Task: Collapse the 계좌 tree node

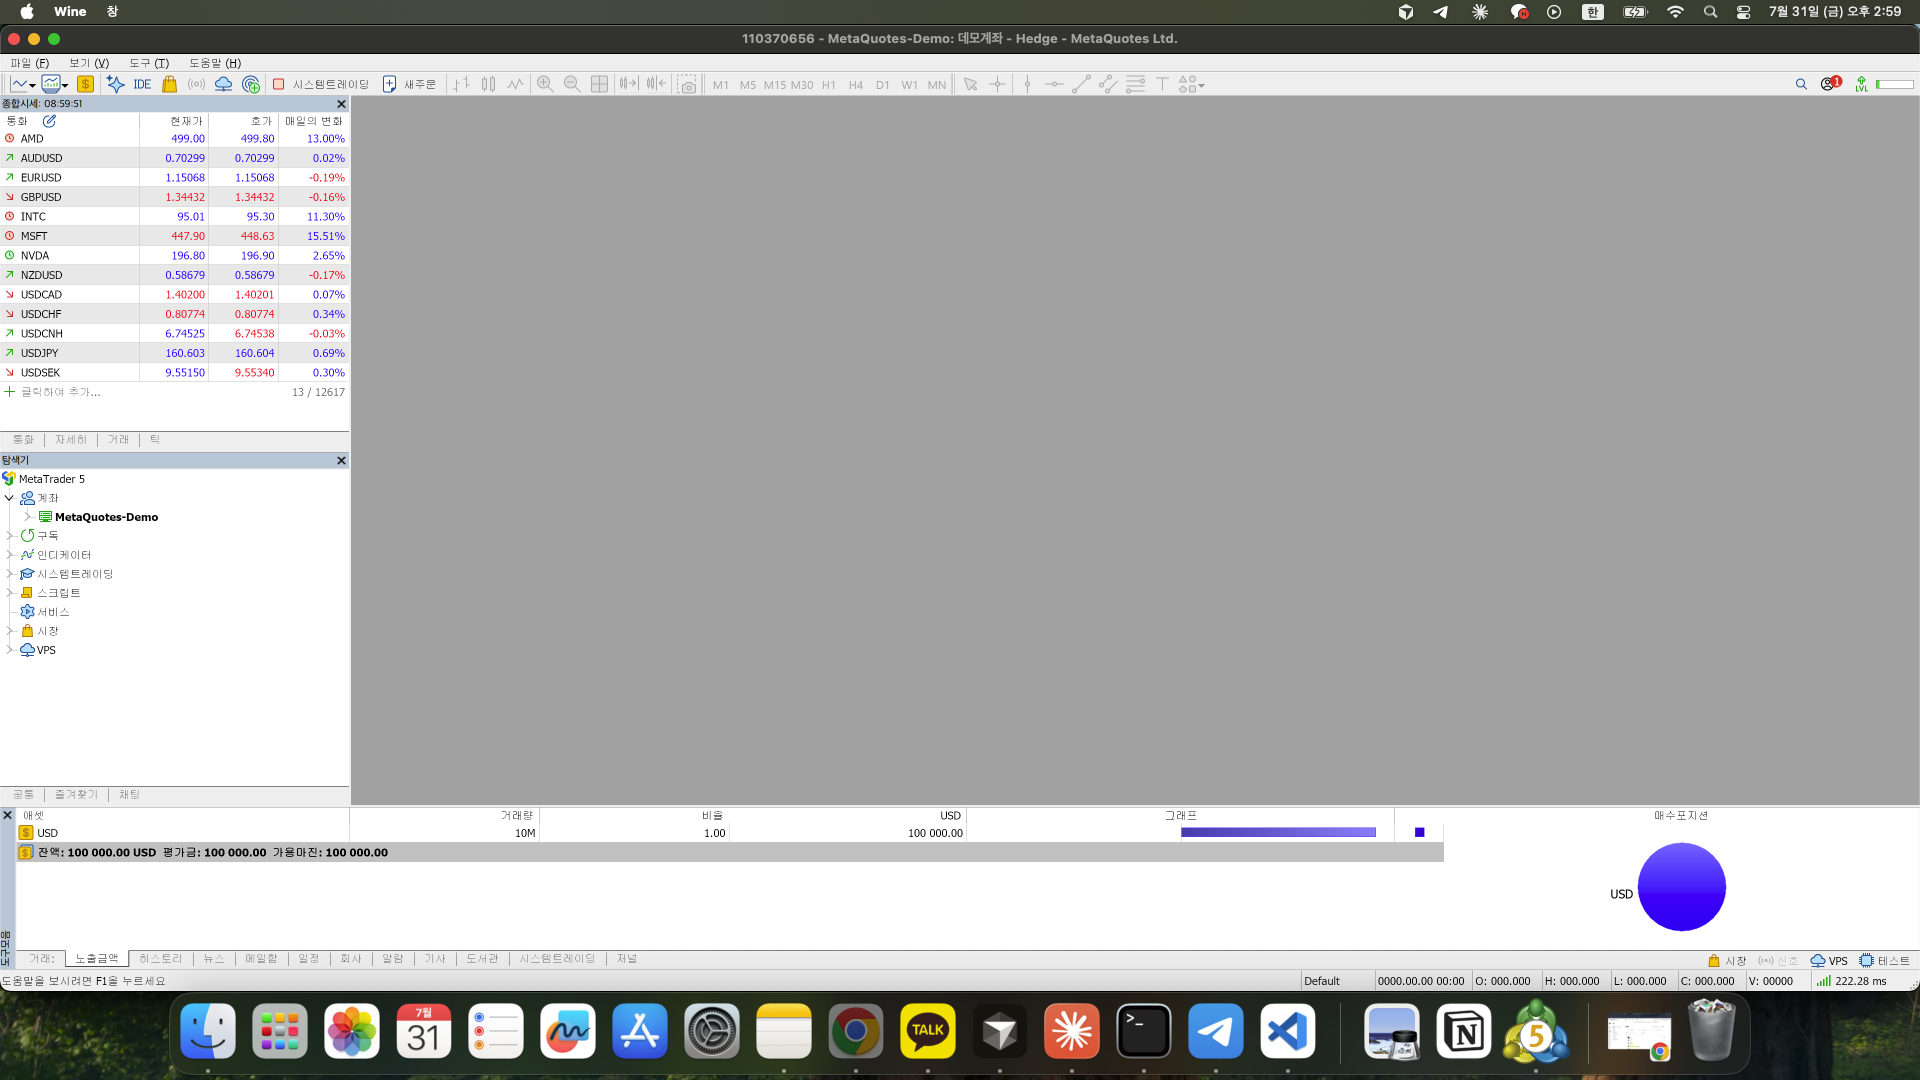Action: tap(9, 498)
